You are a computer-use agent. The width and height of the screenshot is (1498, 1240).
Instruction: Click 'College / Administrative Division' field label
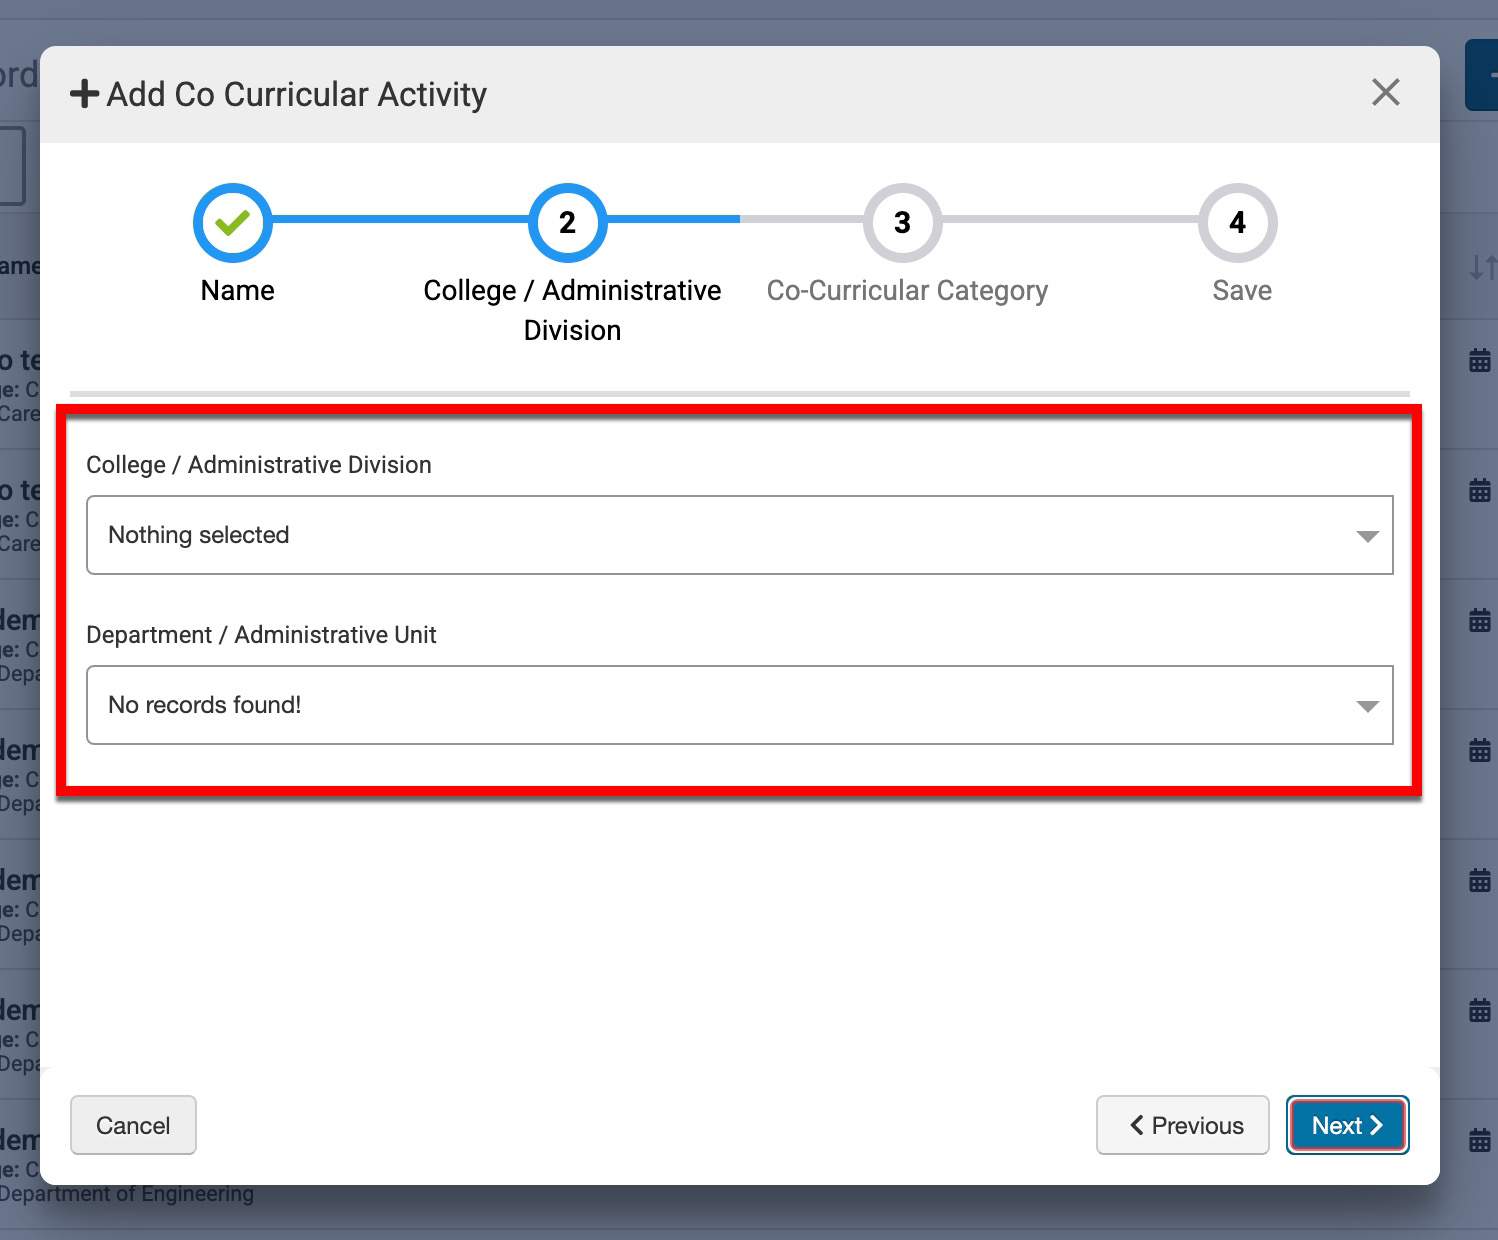(x=259, y=465)
